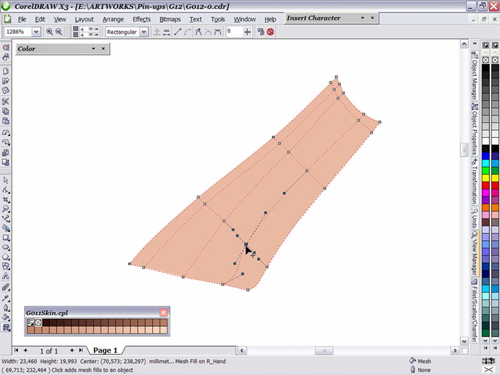Open the Bitmaps menu
Screen dimensions: 500x375
point(170,19)
